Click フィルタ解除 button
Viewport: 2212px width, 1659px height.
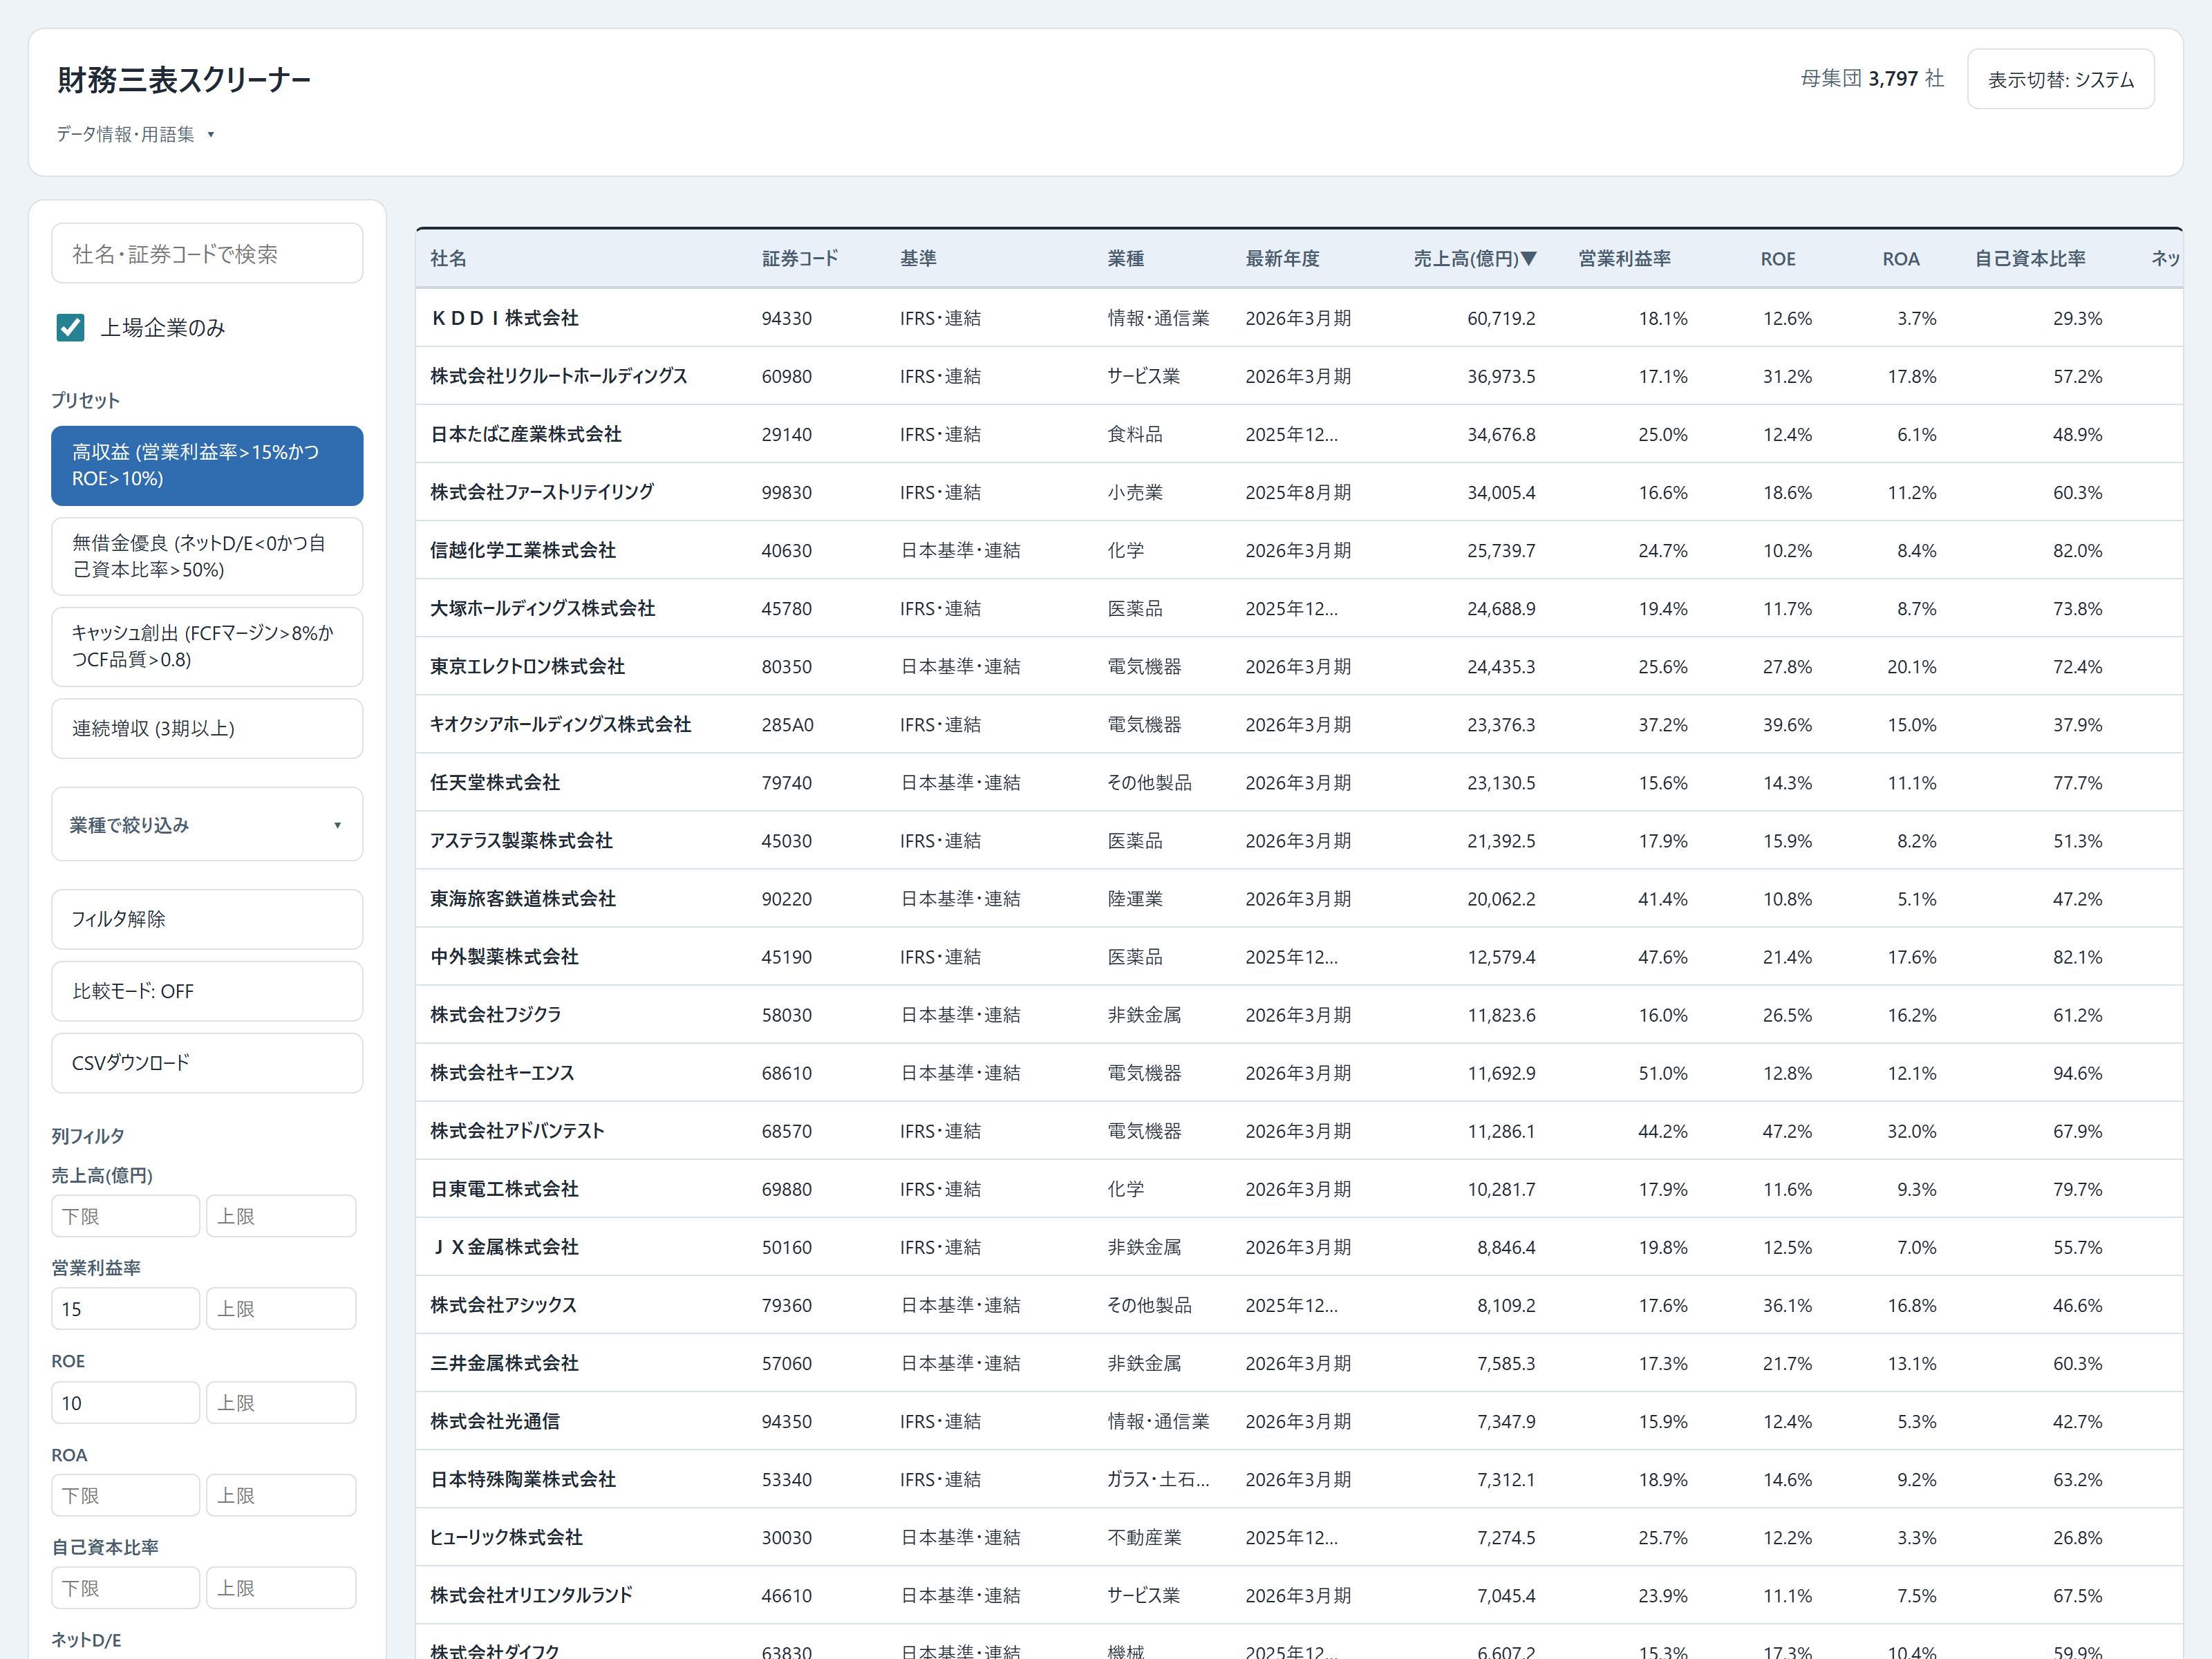(x=207, y=919)
